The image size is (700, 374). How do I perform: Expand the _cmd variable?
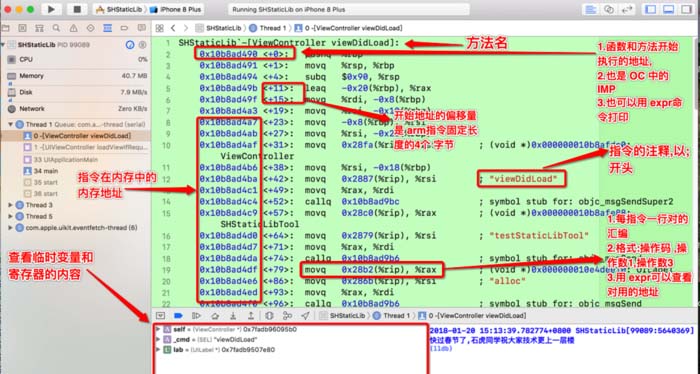click(x=158, y=340)
